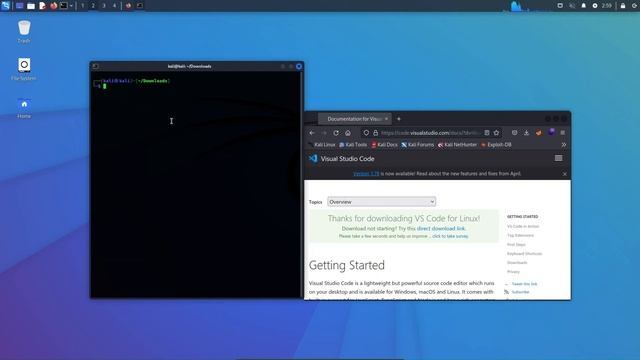The image size is (640, 360).
Task: Click the terminal window vertical scrollbar
Action: click(x=302, y=184)
